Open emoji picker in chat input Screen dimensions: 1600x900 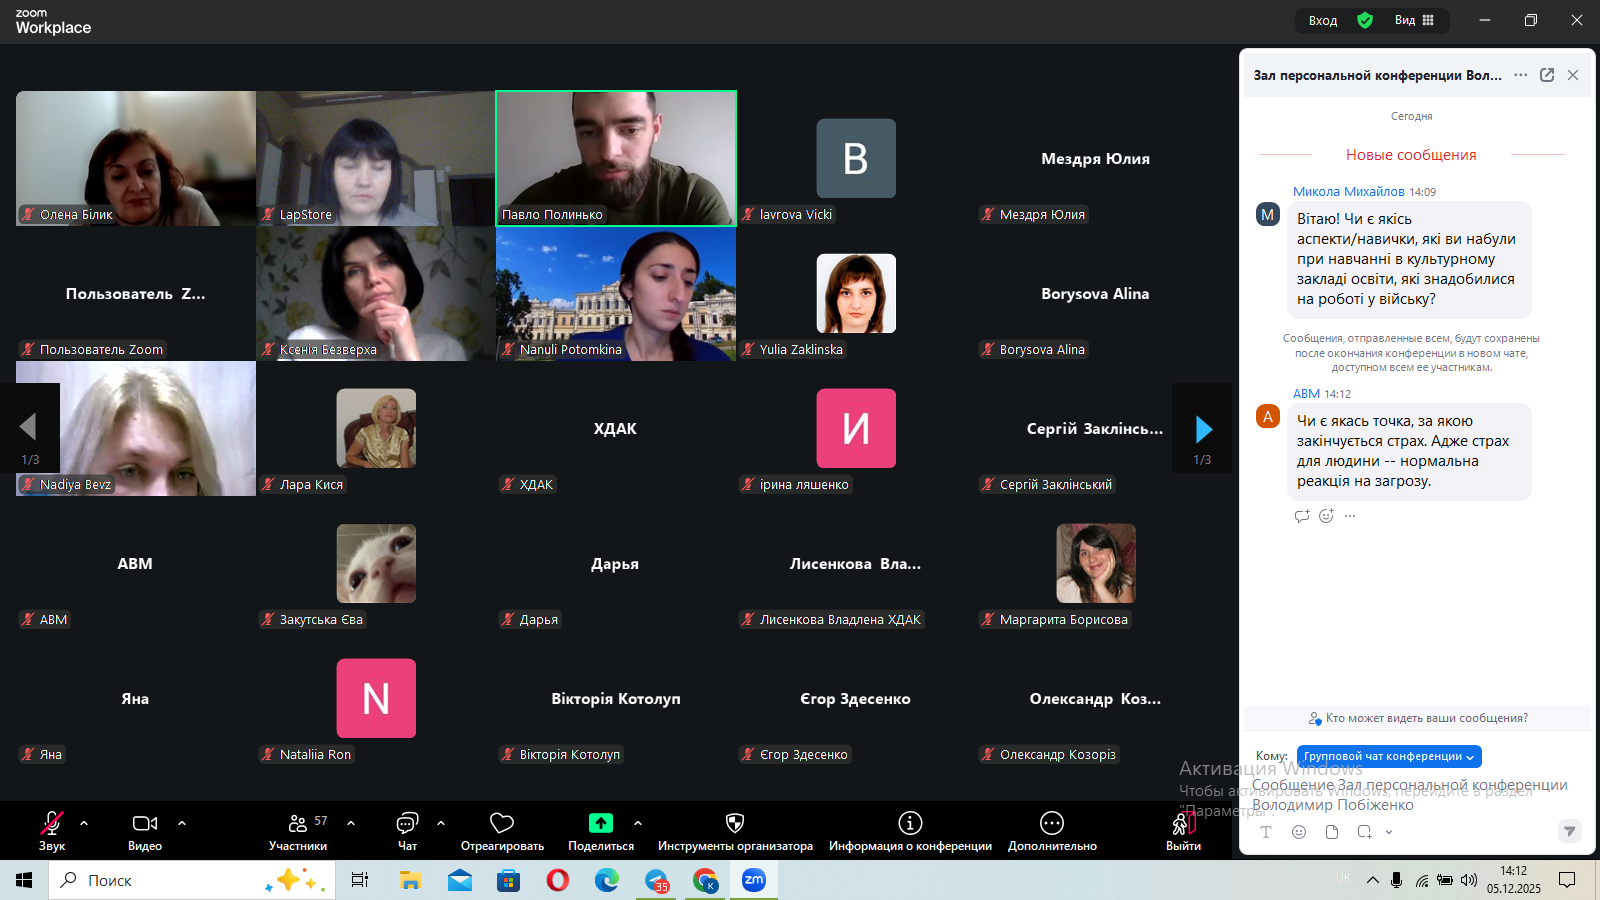1299,832
